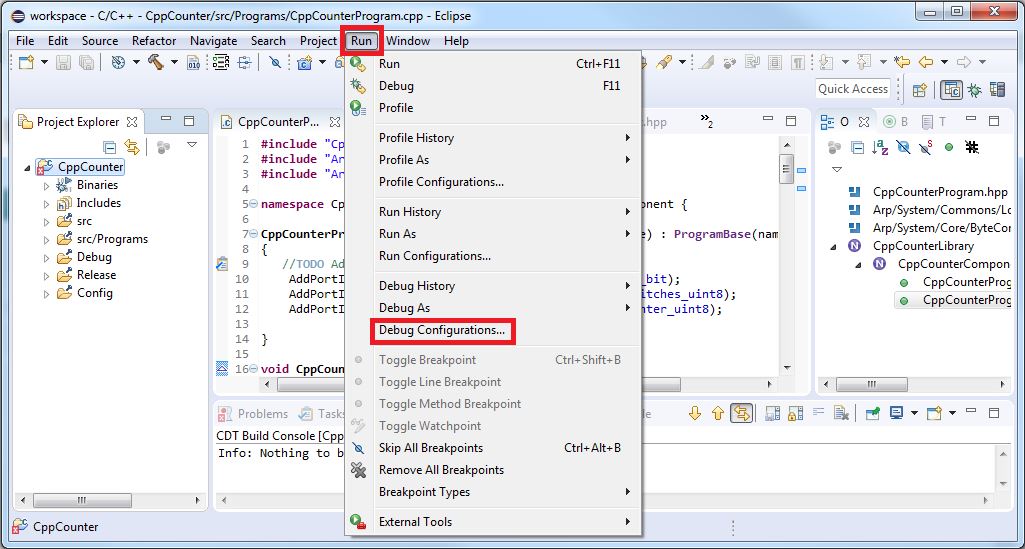Click the binary 010 toolbar icon
Screen dimensions: 1025x549
193,62
